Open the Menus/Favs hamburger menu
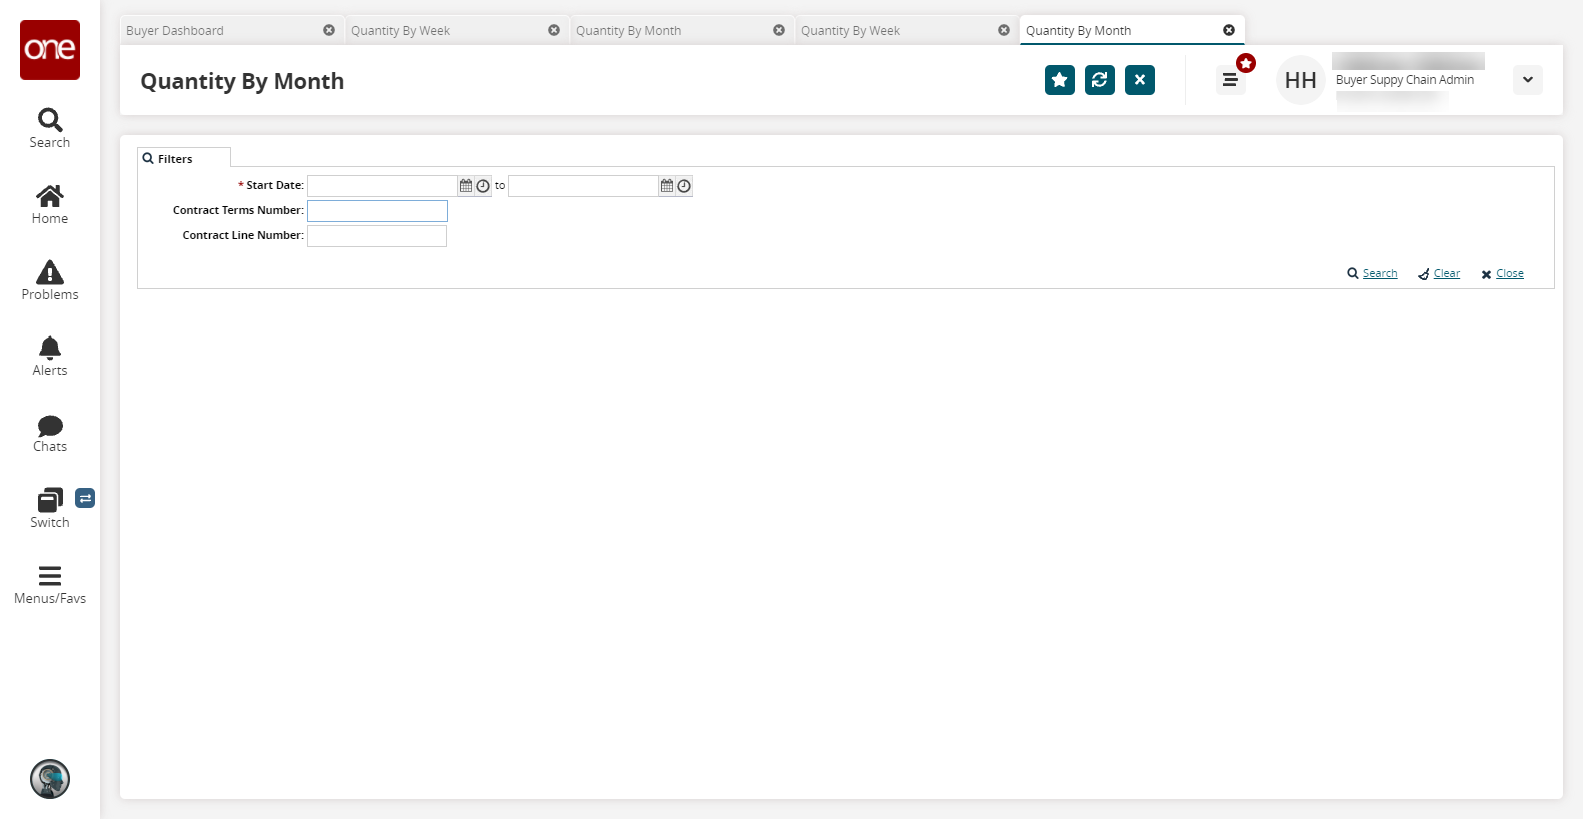 50,584
